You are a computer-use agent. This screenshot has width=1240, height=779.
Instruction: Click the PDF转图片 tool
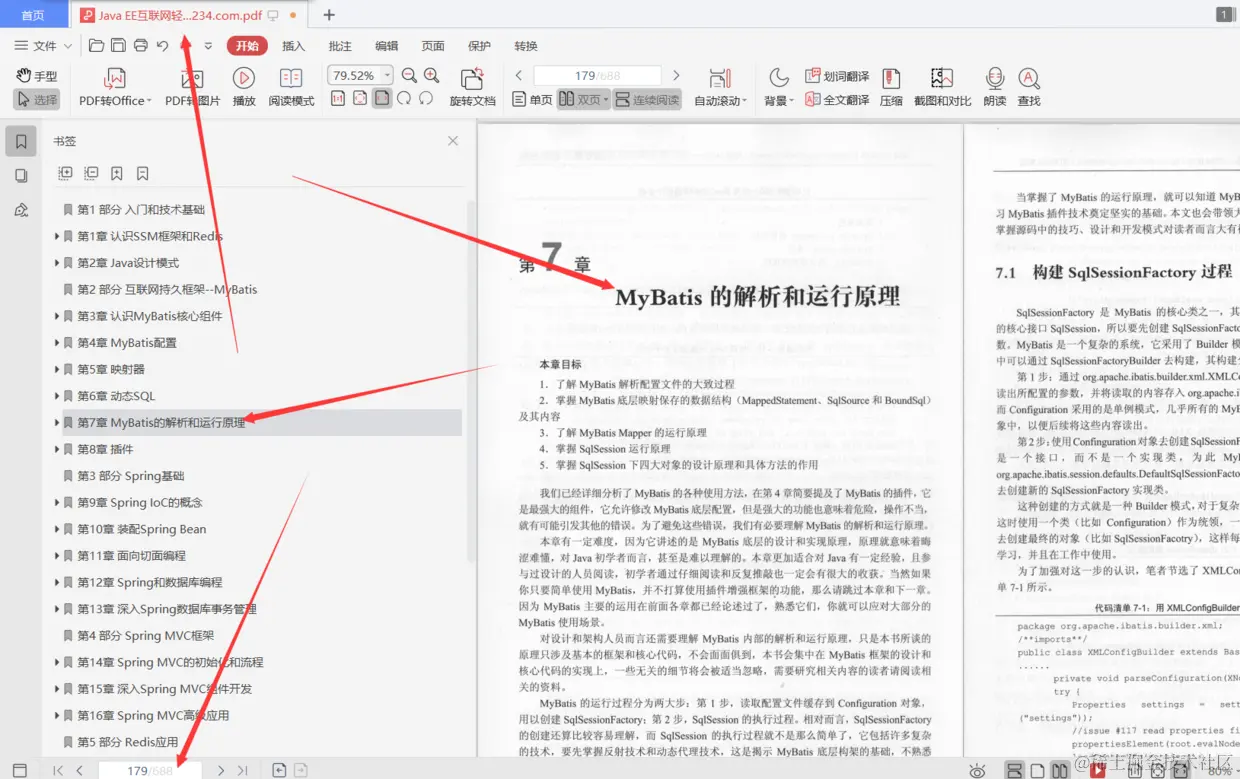pos(192,87)
